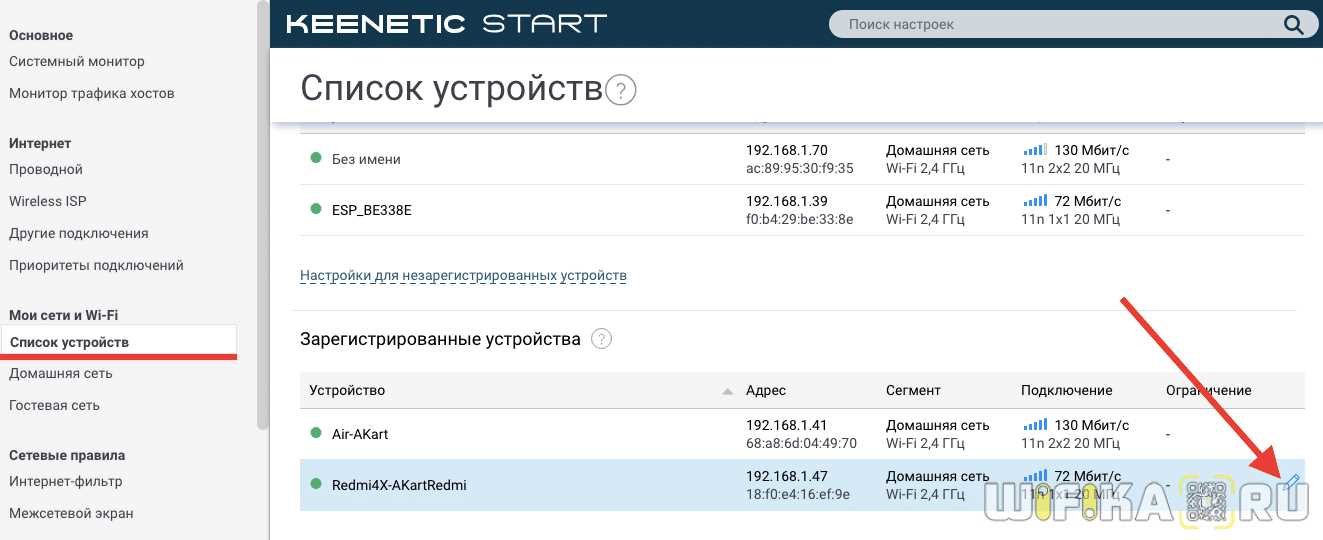Click the Подключение column header
This screenshot has width=1323, height=540.
[x=1066, y=390]
